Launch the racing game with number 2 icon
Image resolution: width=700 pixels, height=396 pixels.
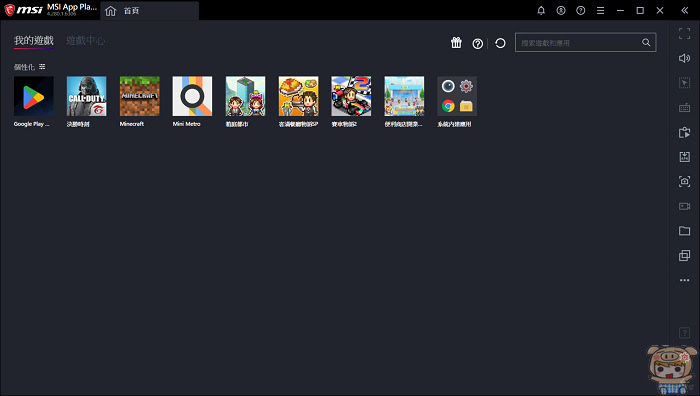pos(351,96)
